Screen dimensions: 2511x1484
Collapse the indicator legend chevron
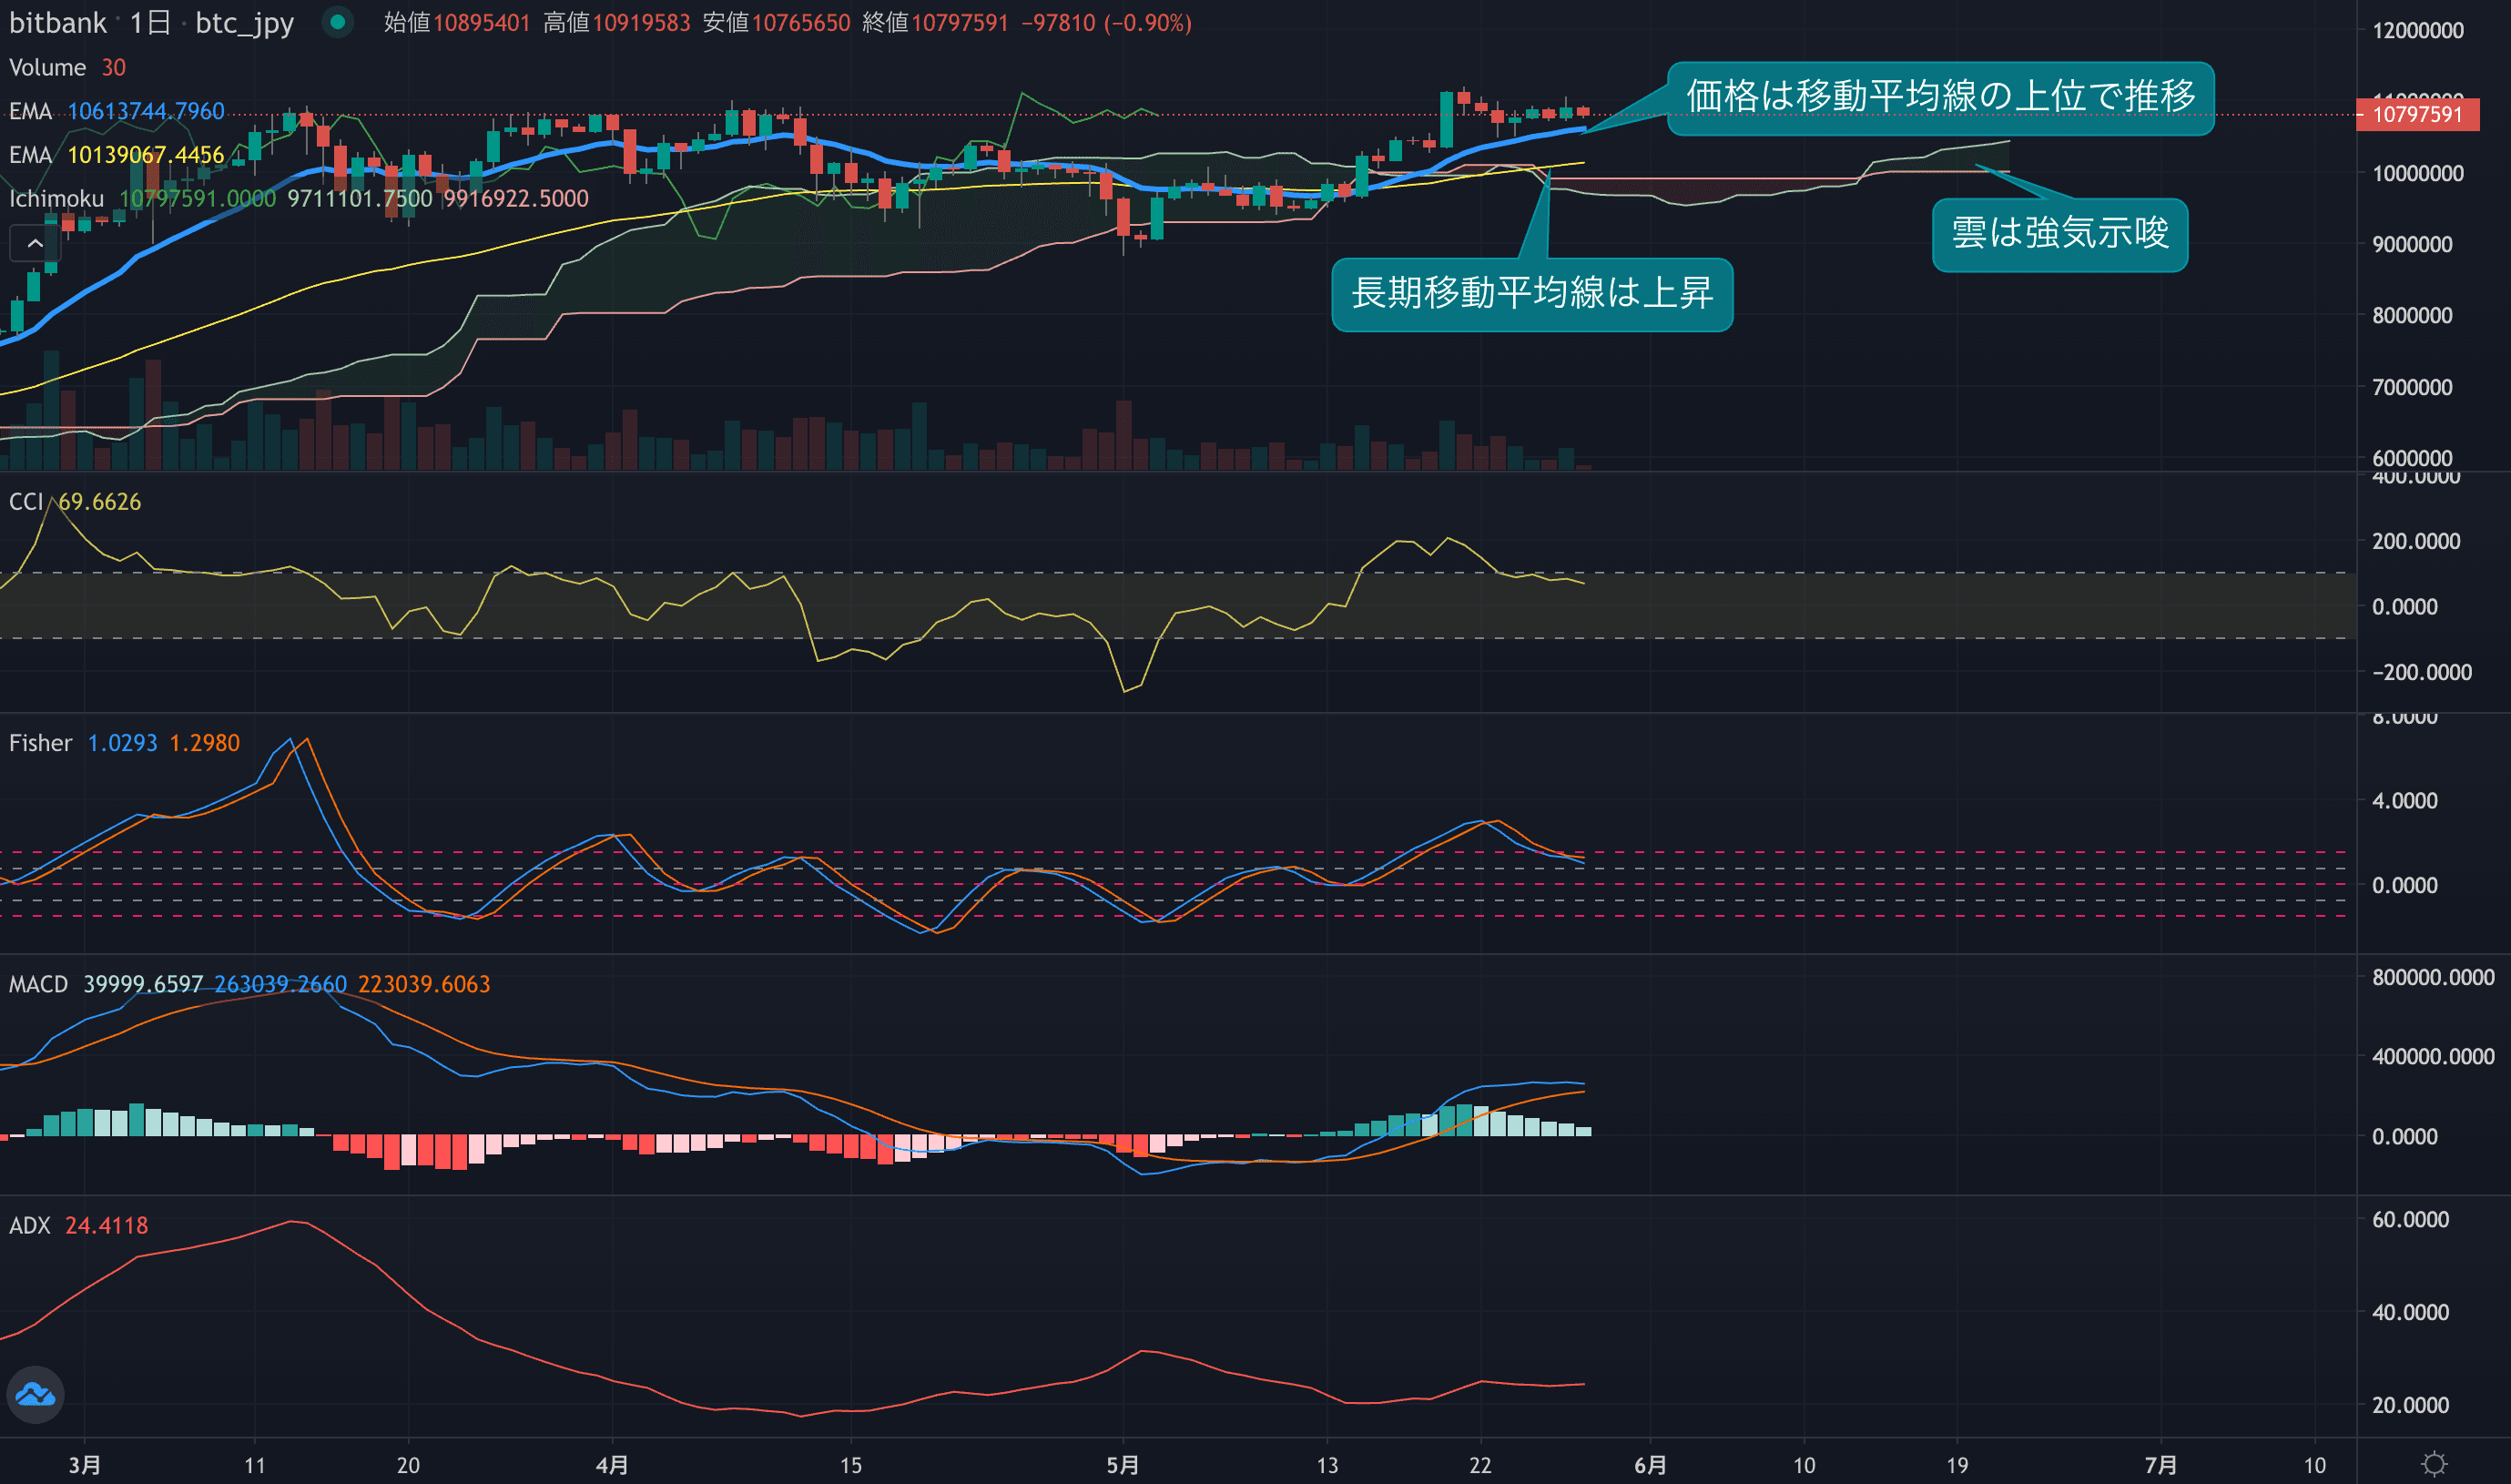click(34, 243)
